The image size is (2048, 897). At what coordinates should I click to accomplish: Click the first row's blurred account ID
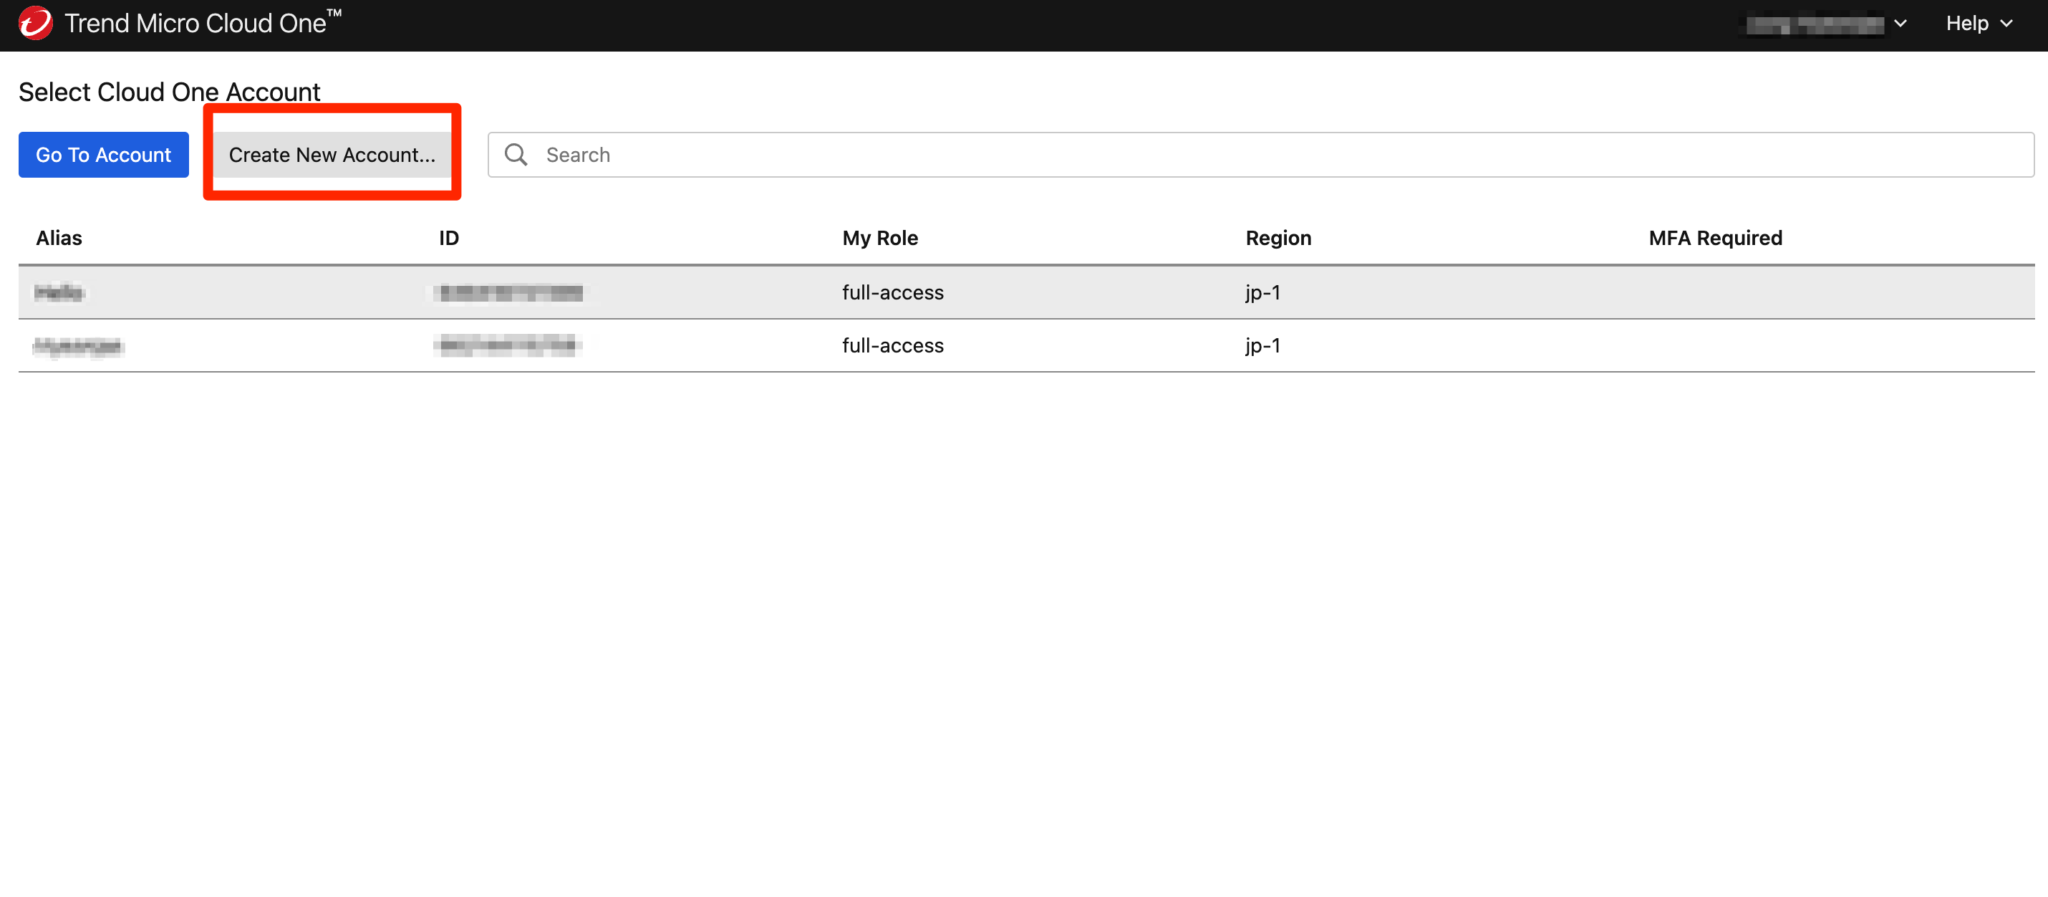coord(510,292)
